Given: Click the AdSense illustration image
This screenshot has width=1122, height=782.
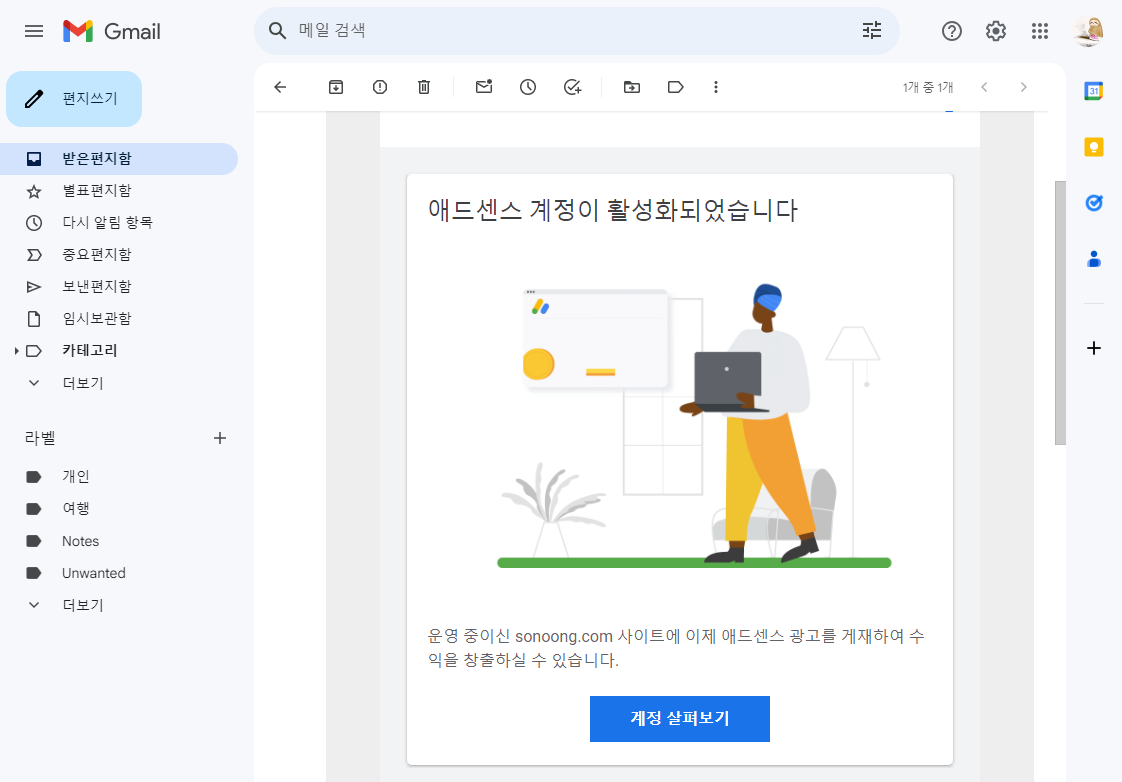Looking at the screenshot, I should (694, 426).
